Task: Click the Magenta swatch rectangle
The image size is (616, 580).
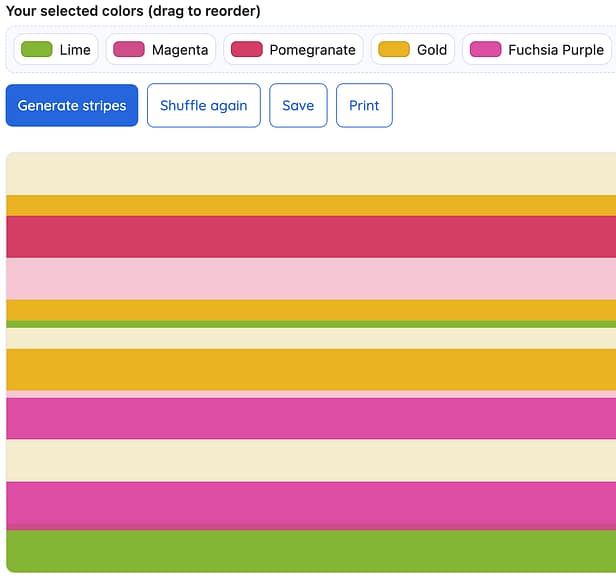Action: 129,50
